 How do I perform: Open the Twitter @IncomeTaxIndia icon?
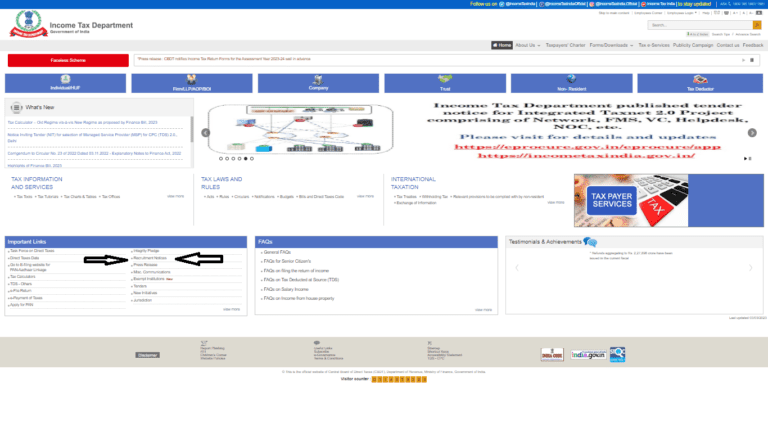point(502,4)
